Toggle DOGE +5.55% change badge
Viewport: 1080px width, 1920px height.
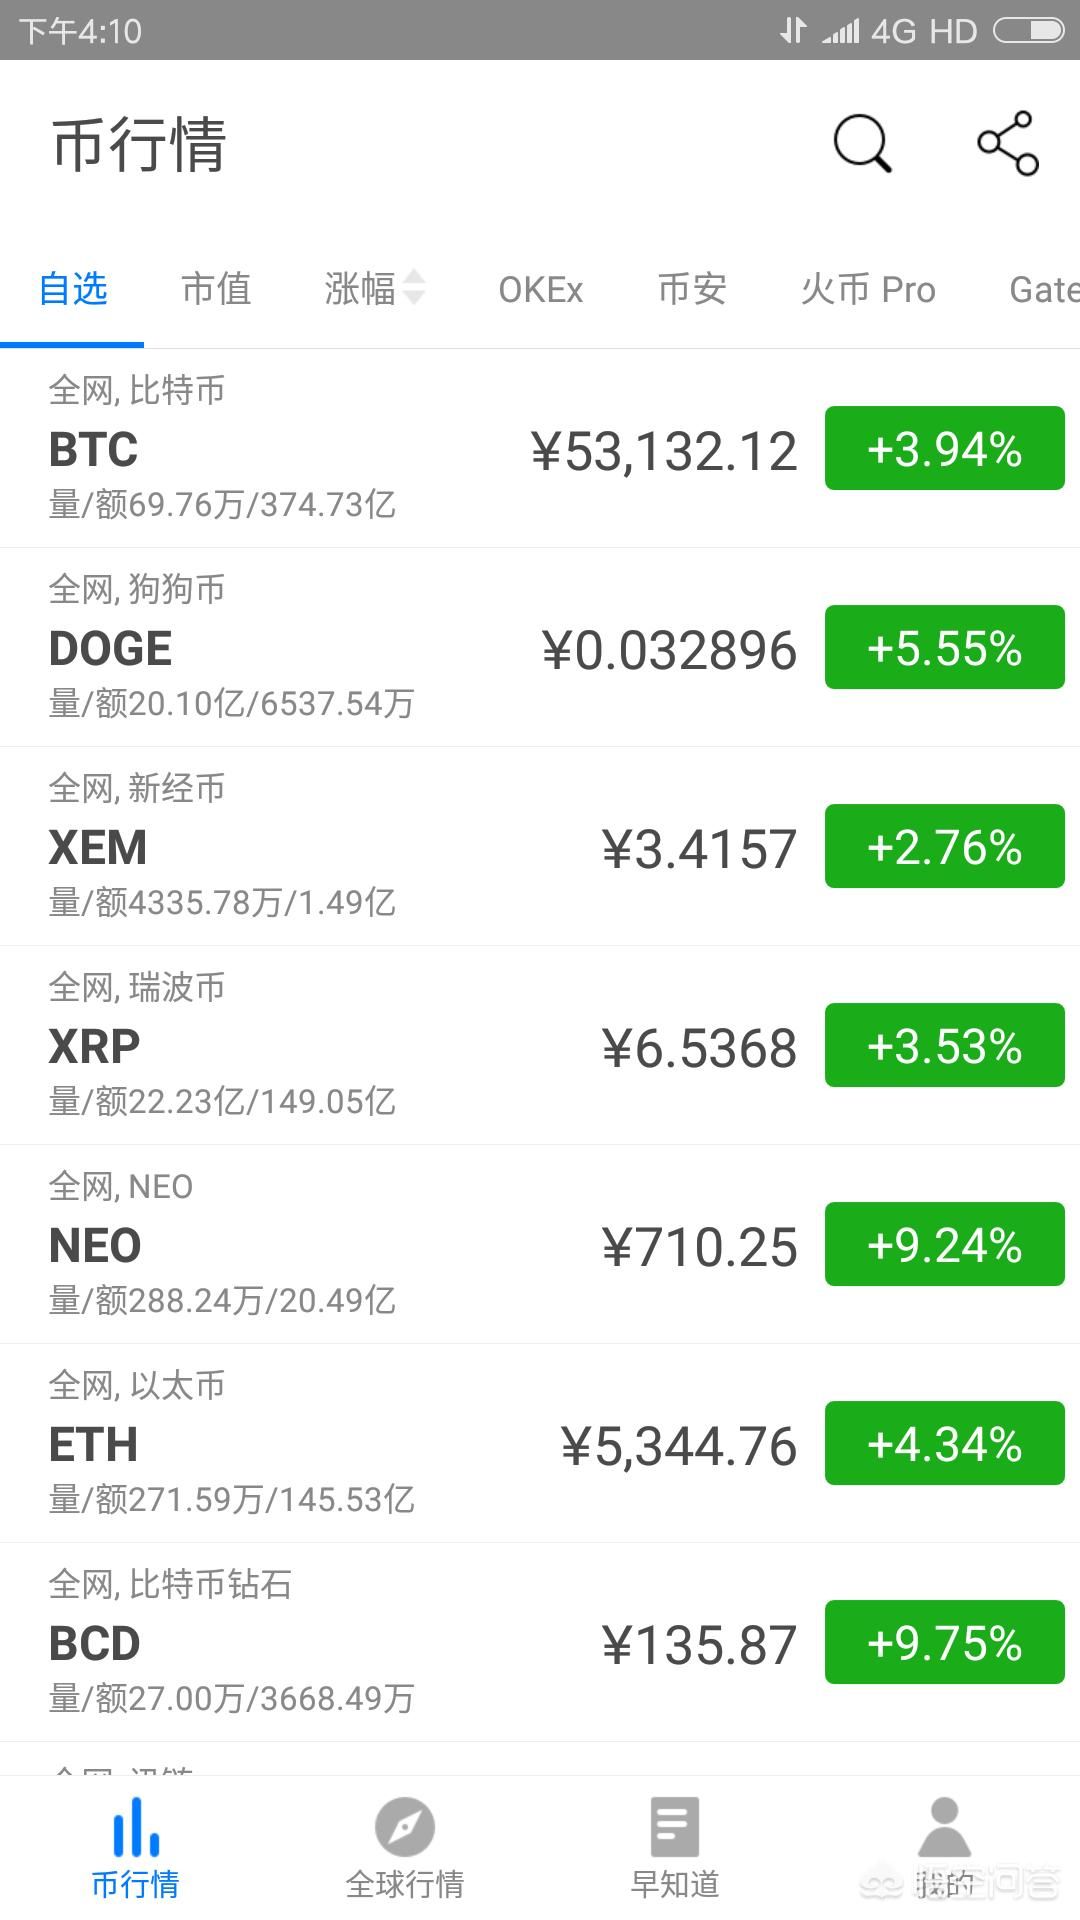[x=945, y=647]
